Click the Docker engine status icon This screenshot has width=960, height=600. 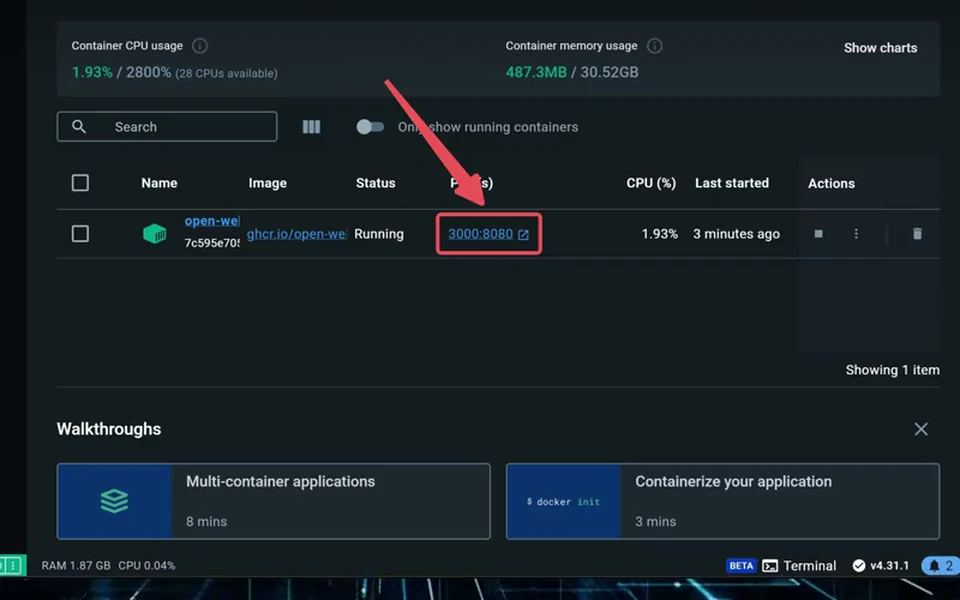pyautogui.click(x=12, y=565)
